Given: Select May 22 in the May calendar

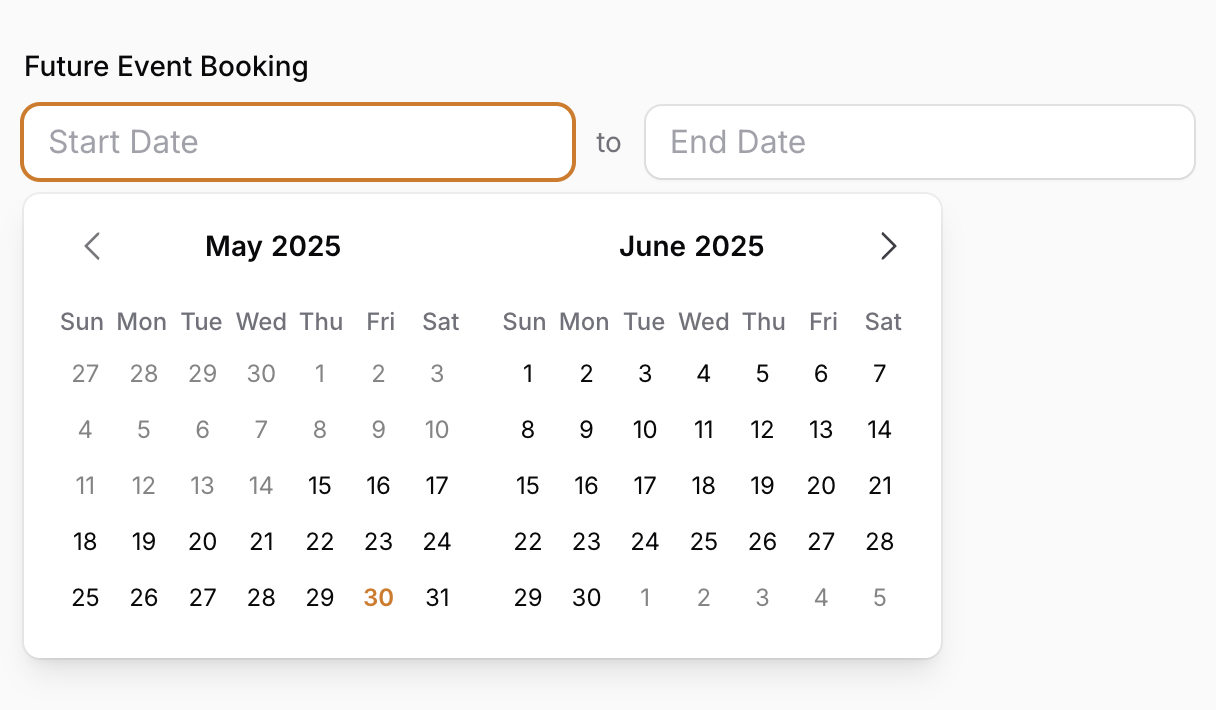Looking at the screenshot, I should pos(320,542).
